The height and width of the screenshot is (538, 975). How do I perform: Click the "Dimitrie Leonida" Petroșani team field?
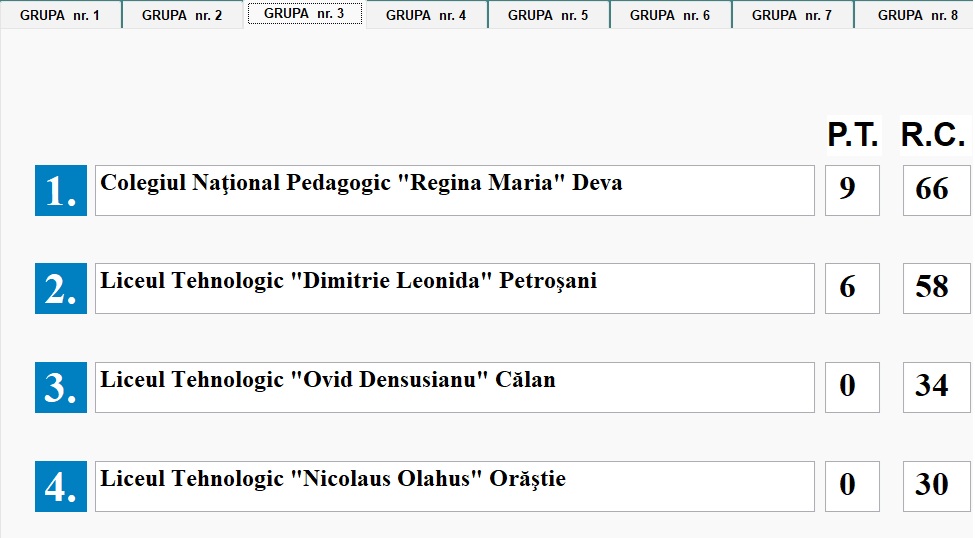[x=454, y=289]
